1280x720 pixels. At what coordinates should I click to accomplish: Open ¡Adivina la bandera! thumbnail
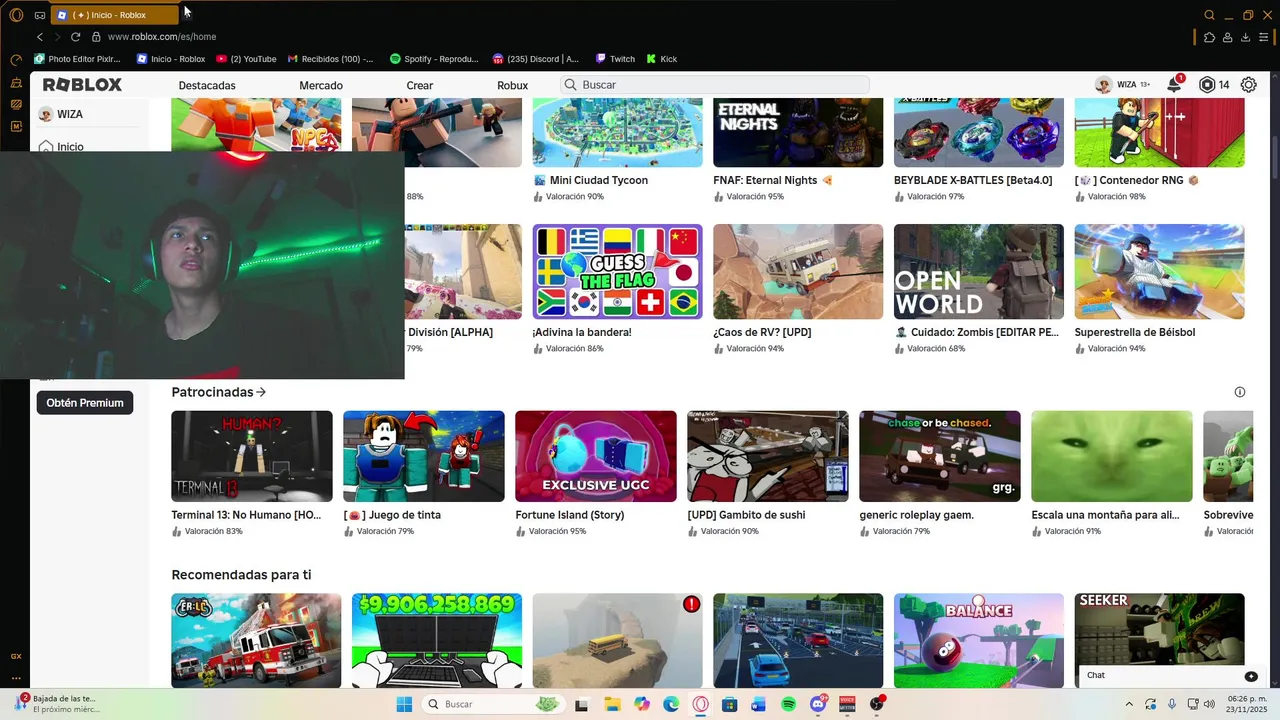pos(618,272)
